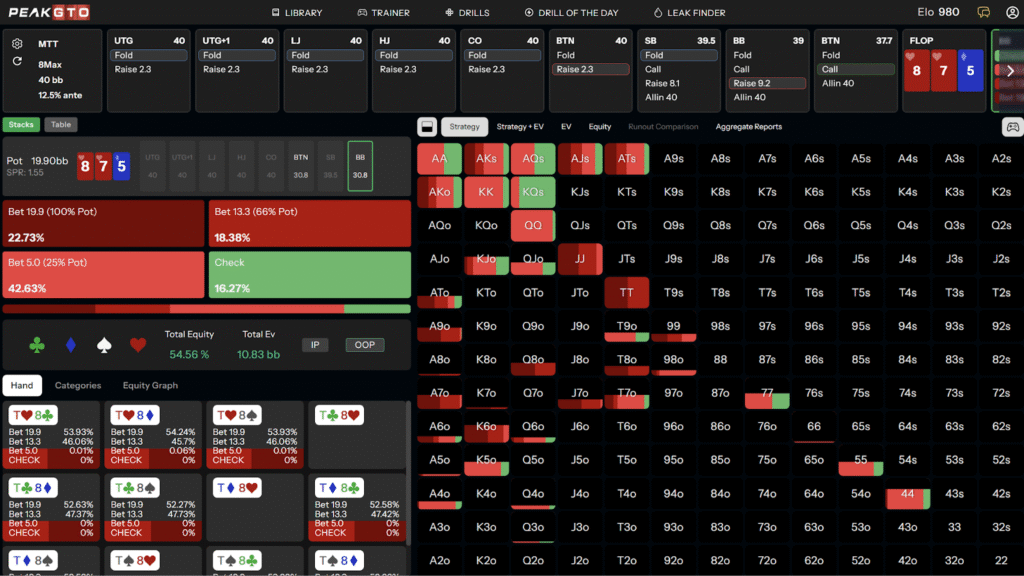Open the Categories tab
The width and height of the screenshot is (1024, 576).
(78, 385)
